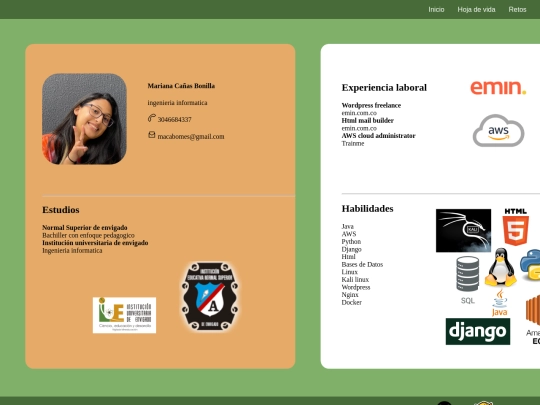Click the Amazon EC2 orange logo
540x405 pixels.
coord(533,320)
